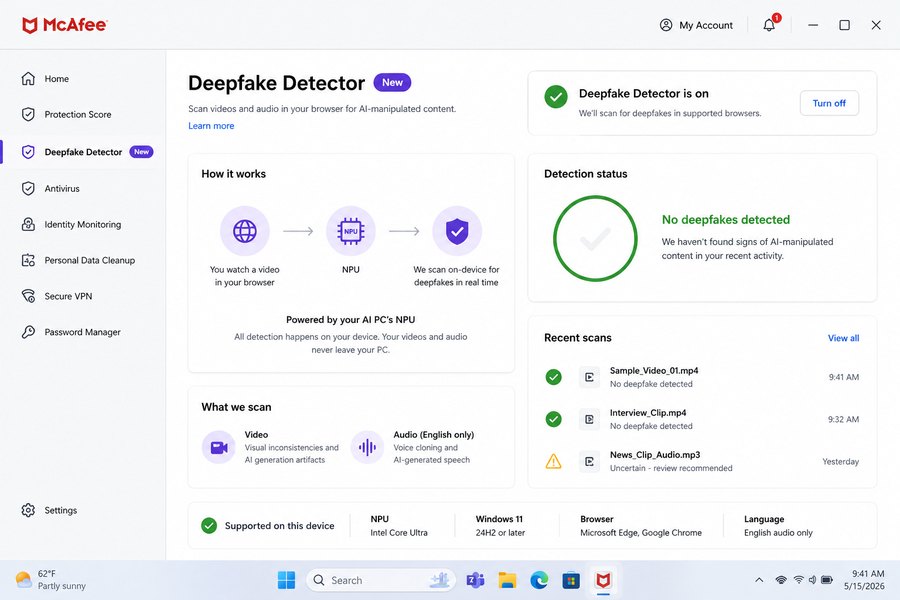Click 'Powered by your AI PC's NPU'

pyautogui.click(x=351, y=320)
